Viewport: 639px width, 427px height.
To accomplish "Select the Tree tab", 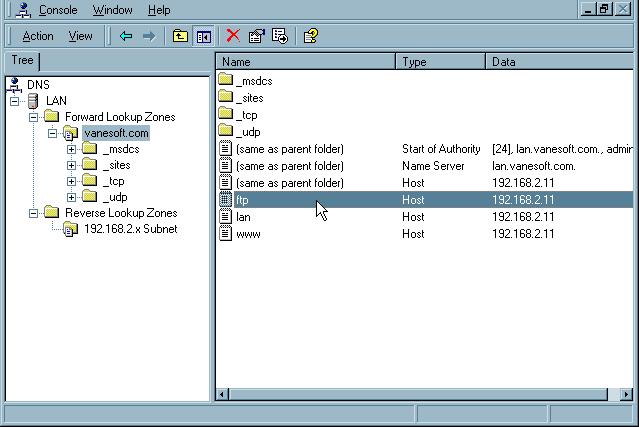I will tap(21, 60).
